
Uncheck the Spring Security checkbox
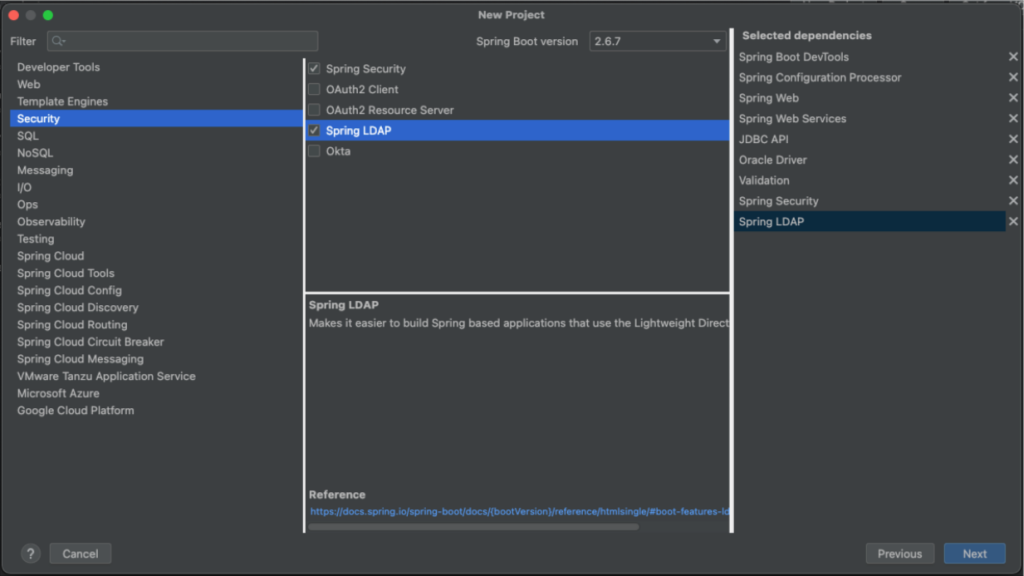point(314,69)
